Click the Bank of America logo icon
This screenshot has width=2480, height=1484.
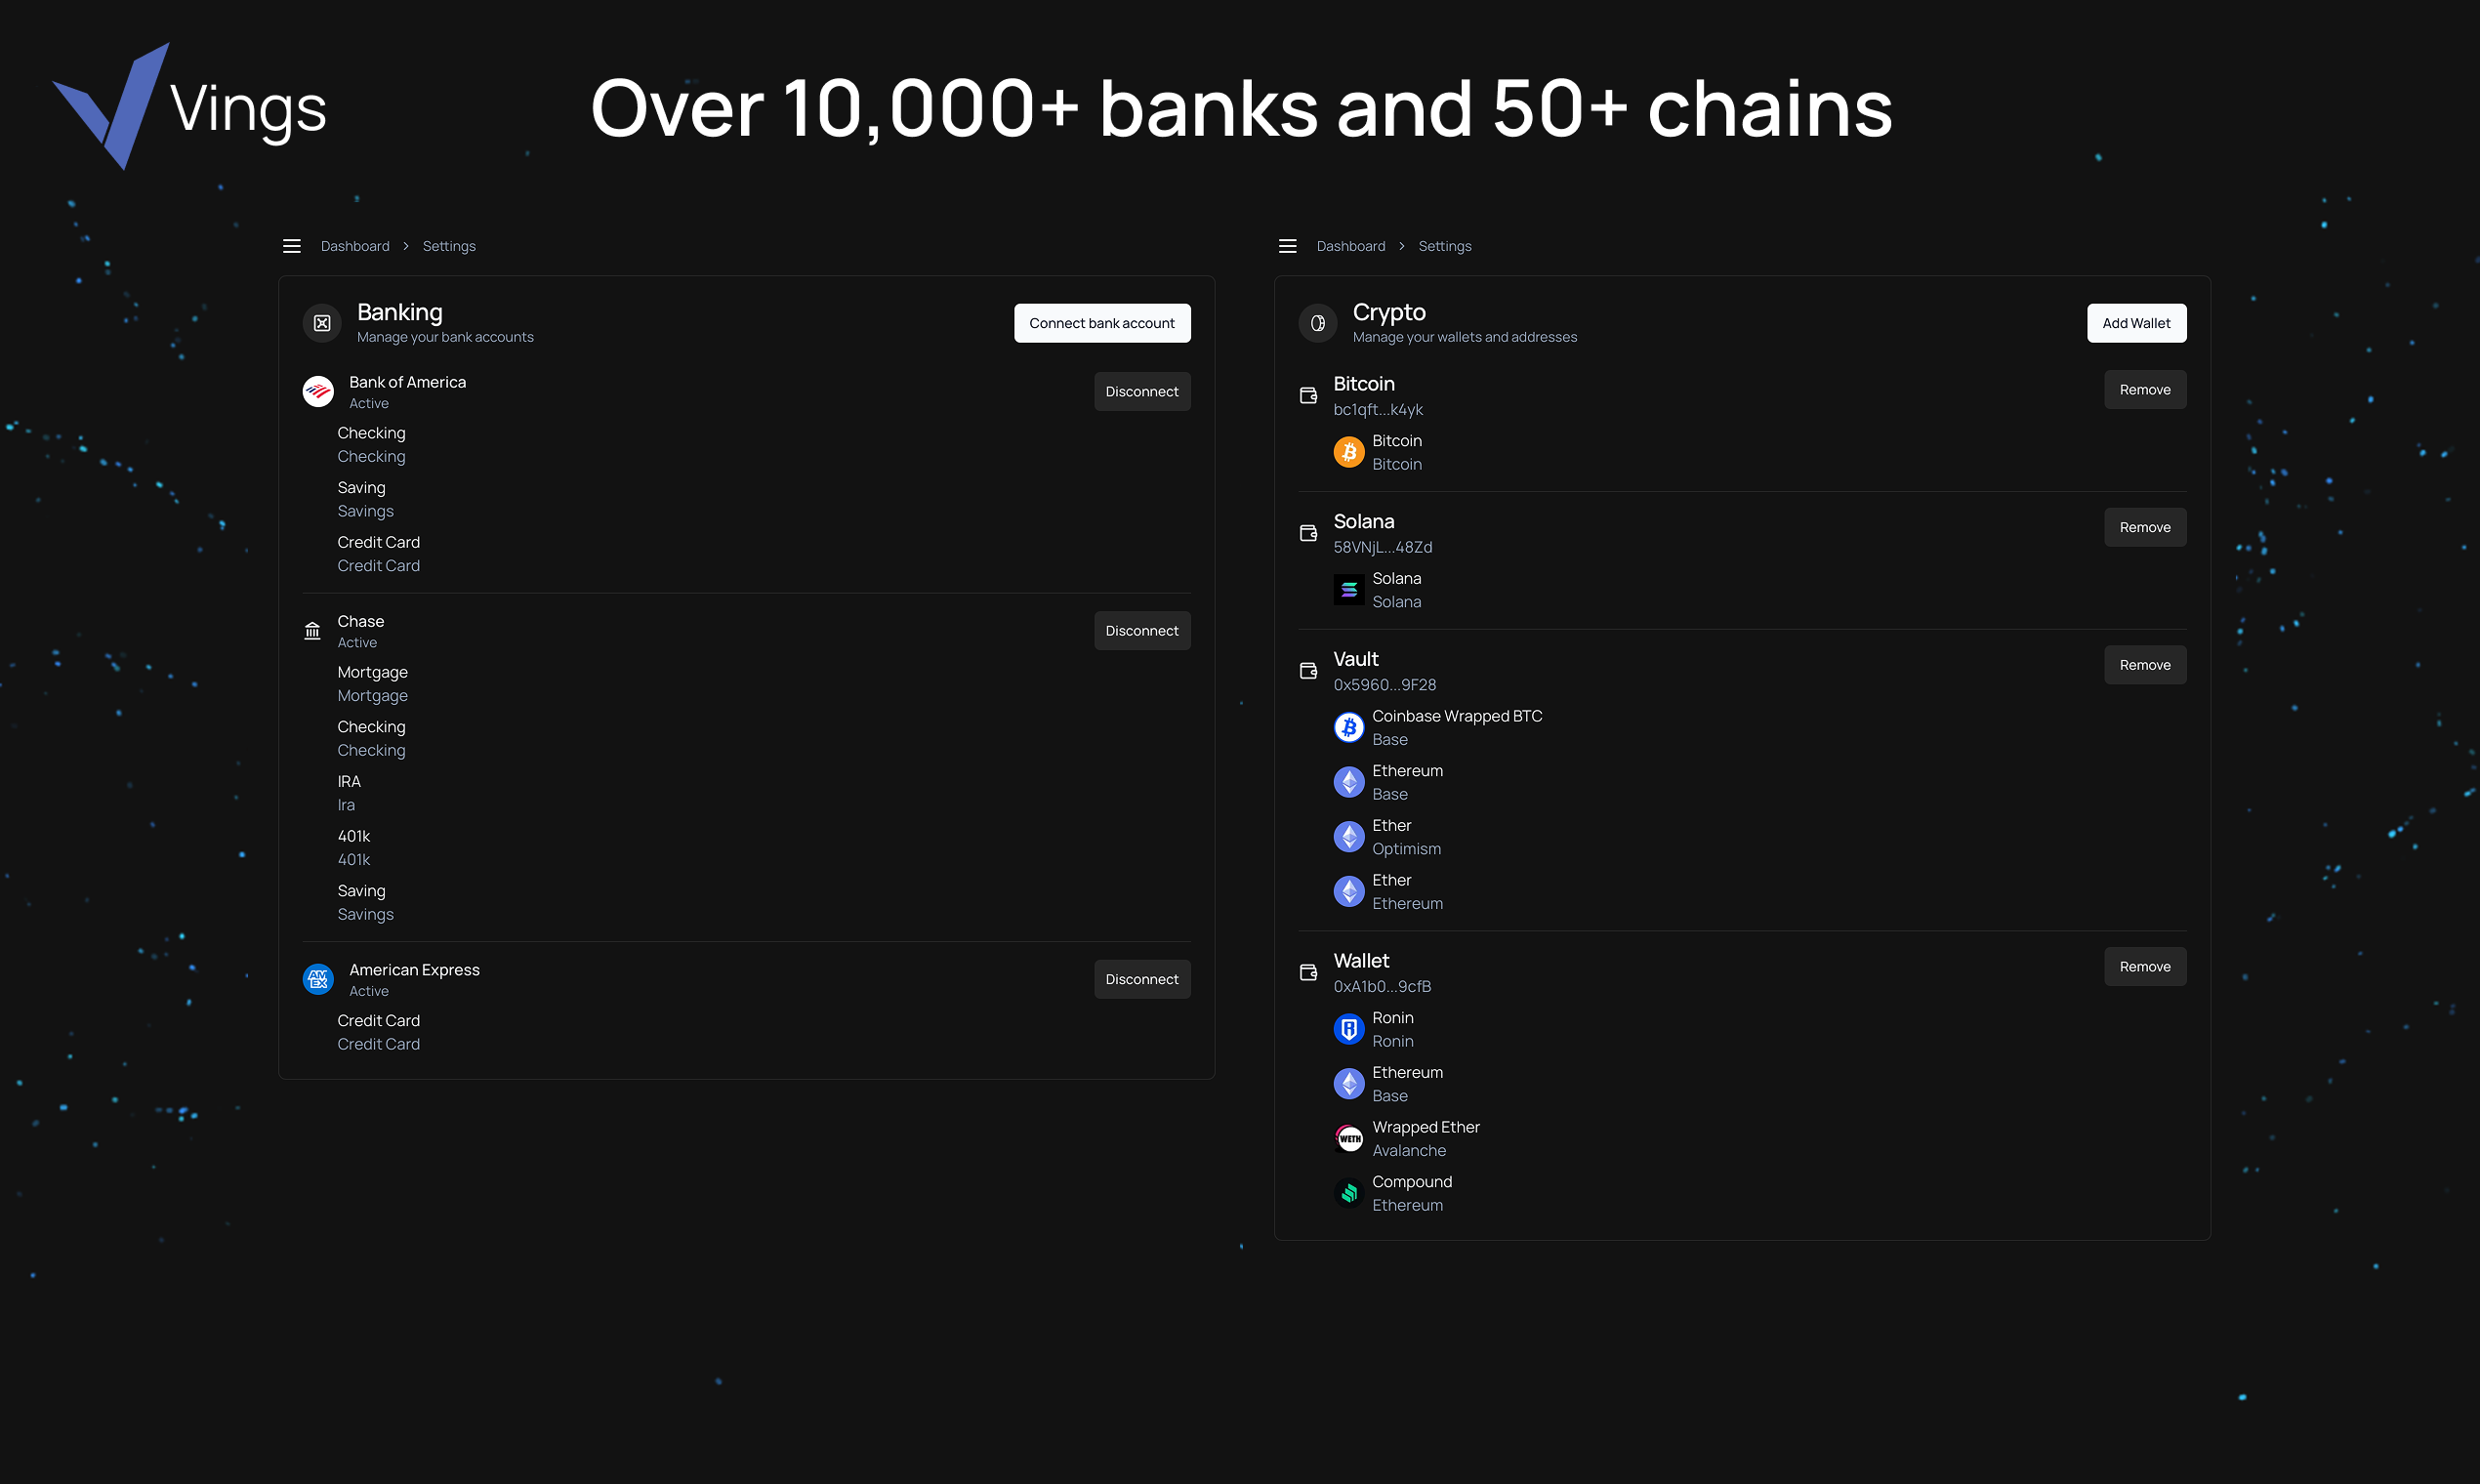click(x=318, y=392)
